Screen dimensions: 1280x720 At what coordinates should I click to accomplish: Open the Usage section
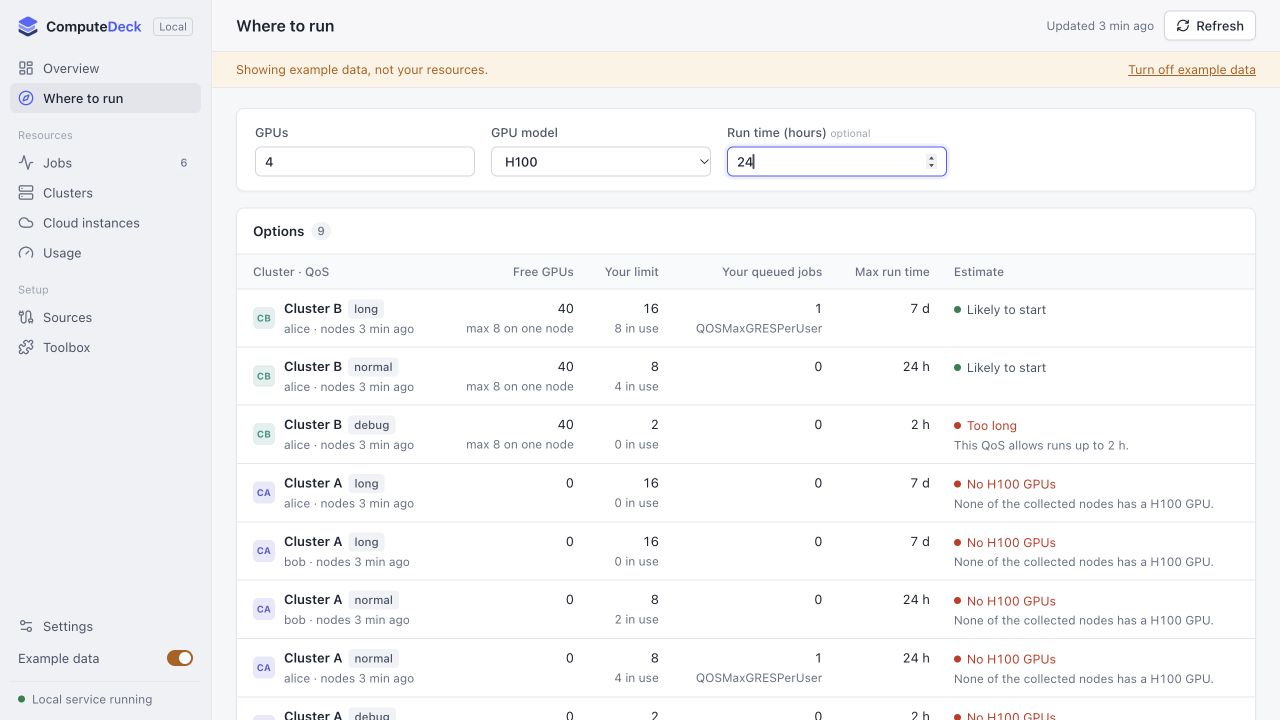click(x=105, y=253)
